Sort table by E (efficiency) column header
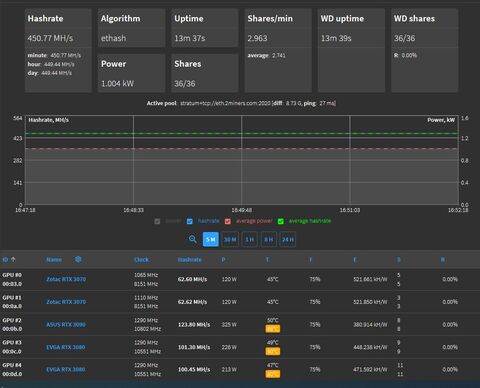The width and height of the screenshot is (480, 388). point(355,260)
